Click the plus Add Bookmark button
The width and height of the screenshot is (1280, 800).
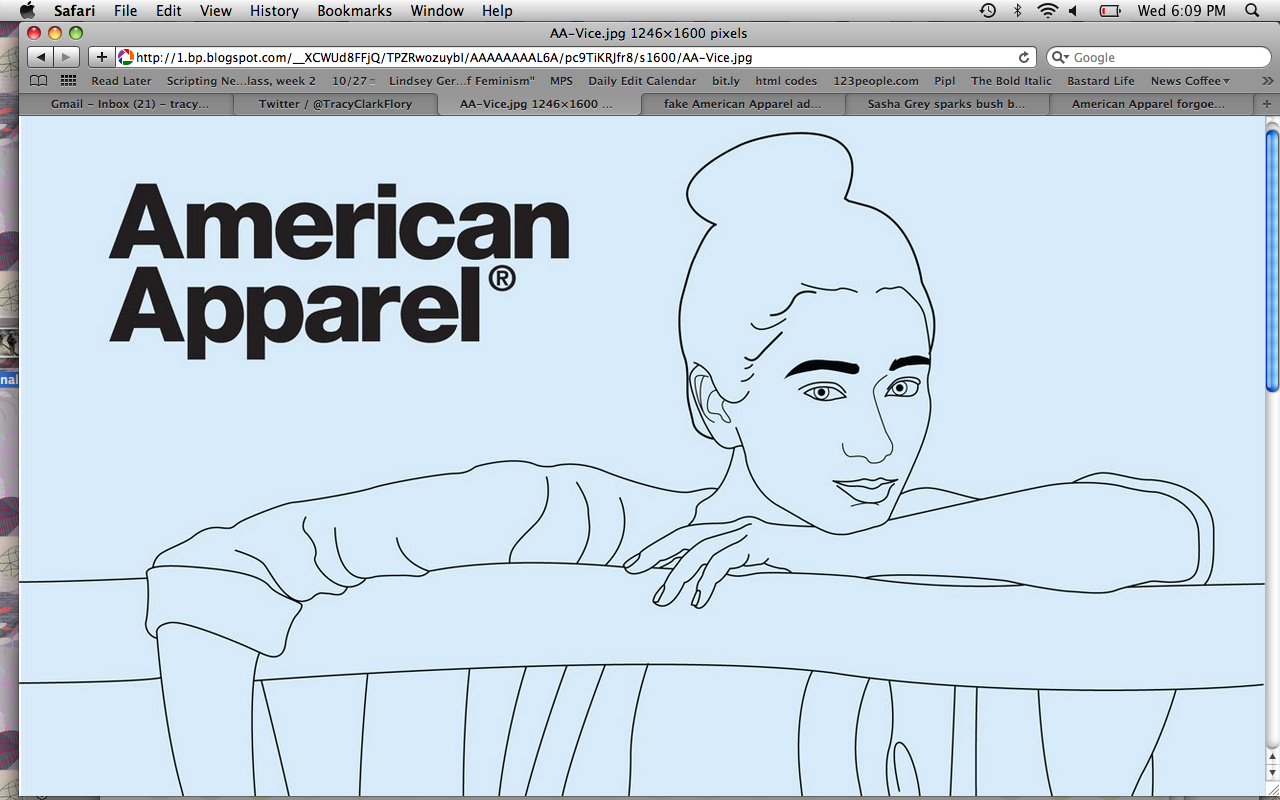(x=101, y=57)
